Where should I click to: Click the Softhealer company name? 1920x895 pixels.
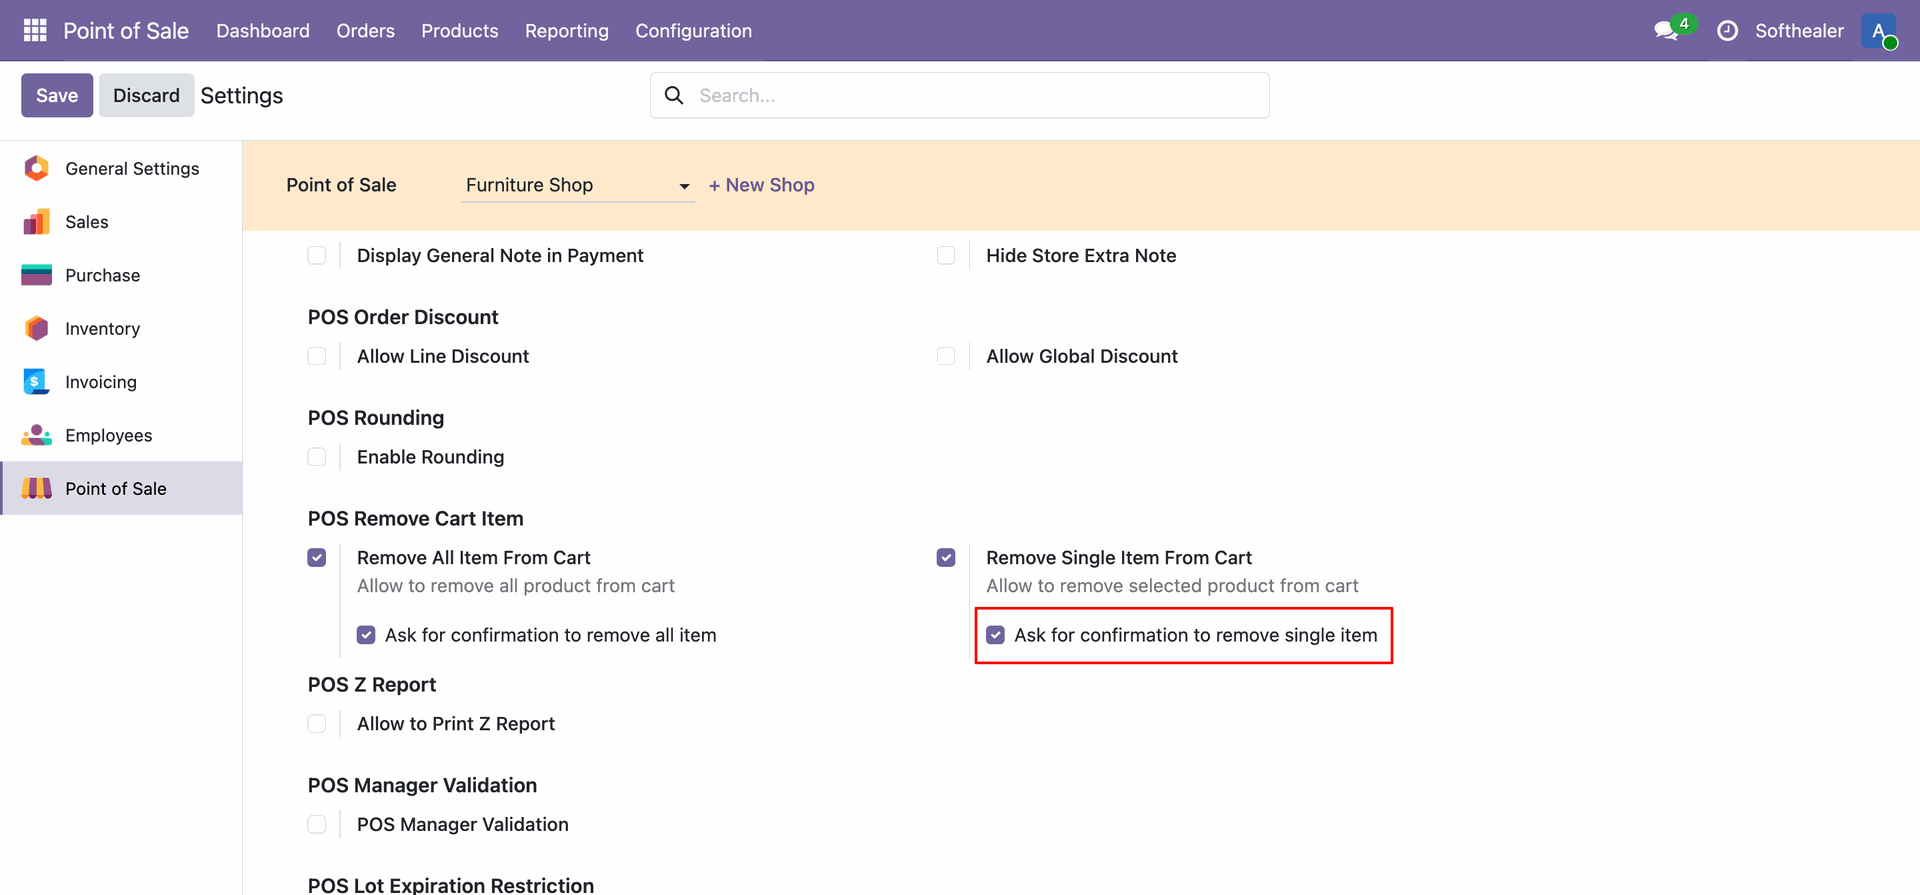(x=1799, y=31)
